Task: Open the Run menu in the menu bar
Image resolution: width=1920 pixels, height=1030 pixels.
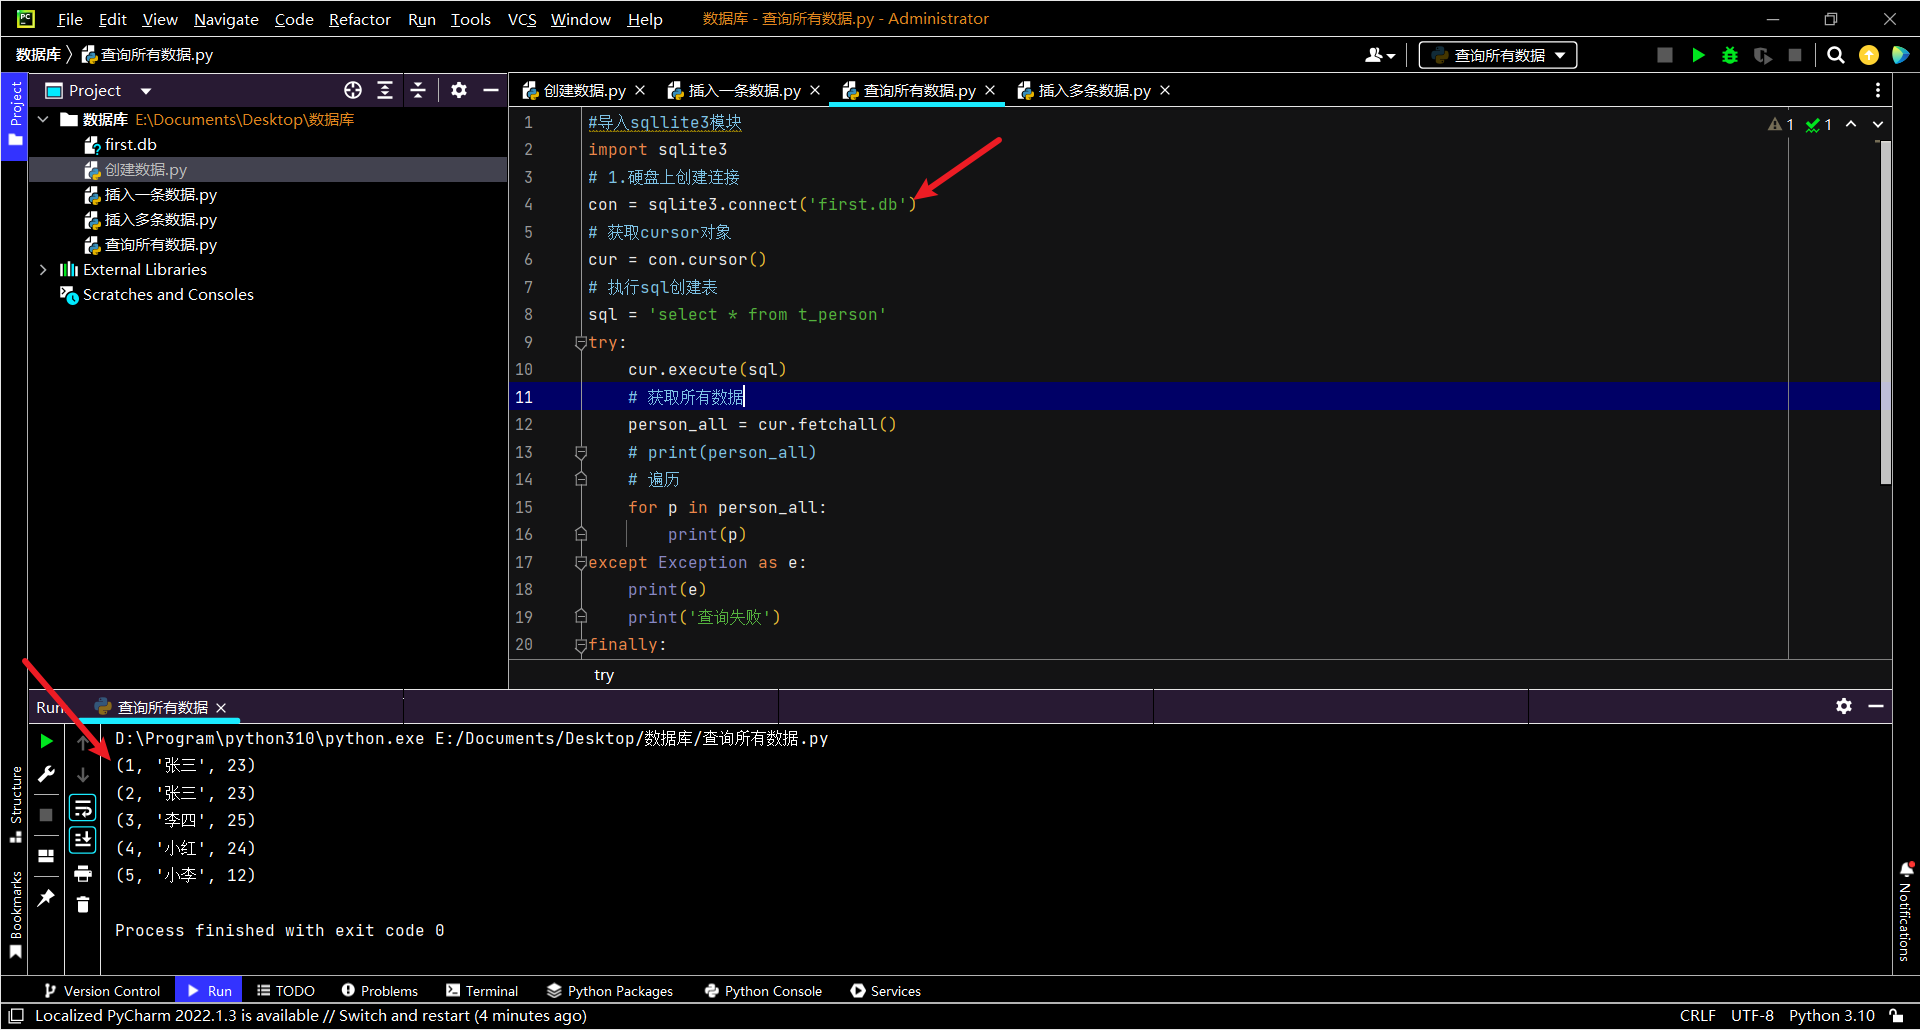Action: [421, 19]
